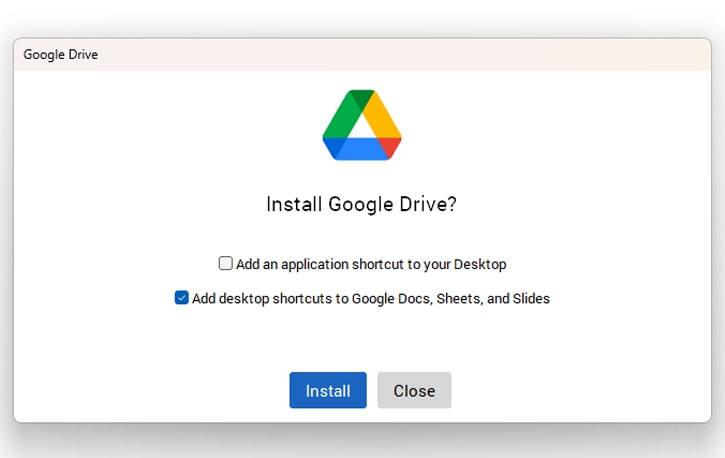725x458 pixels.
Task: Click 'Add desktop shortcuts to Google Docs' label
Action: click(x=371, y=299)
